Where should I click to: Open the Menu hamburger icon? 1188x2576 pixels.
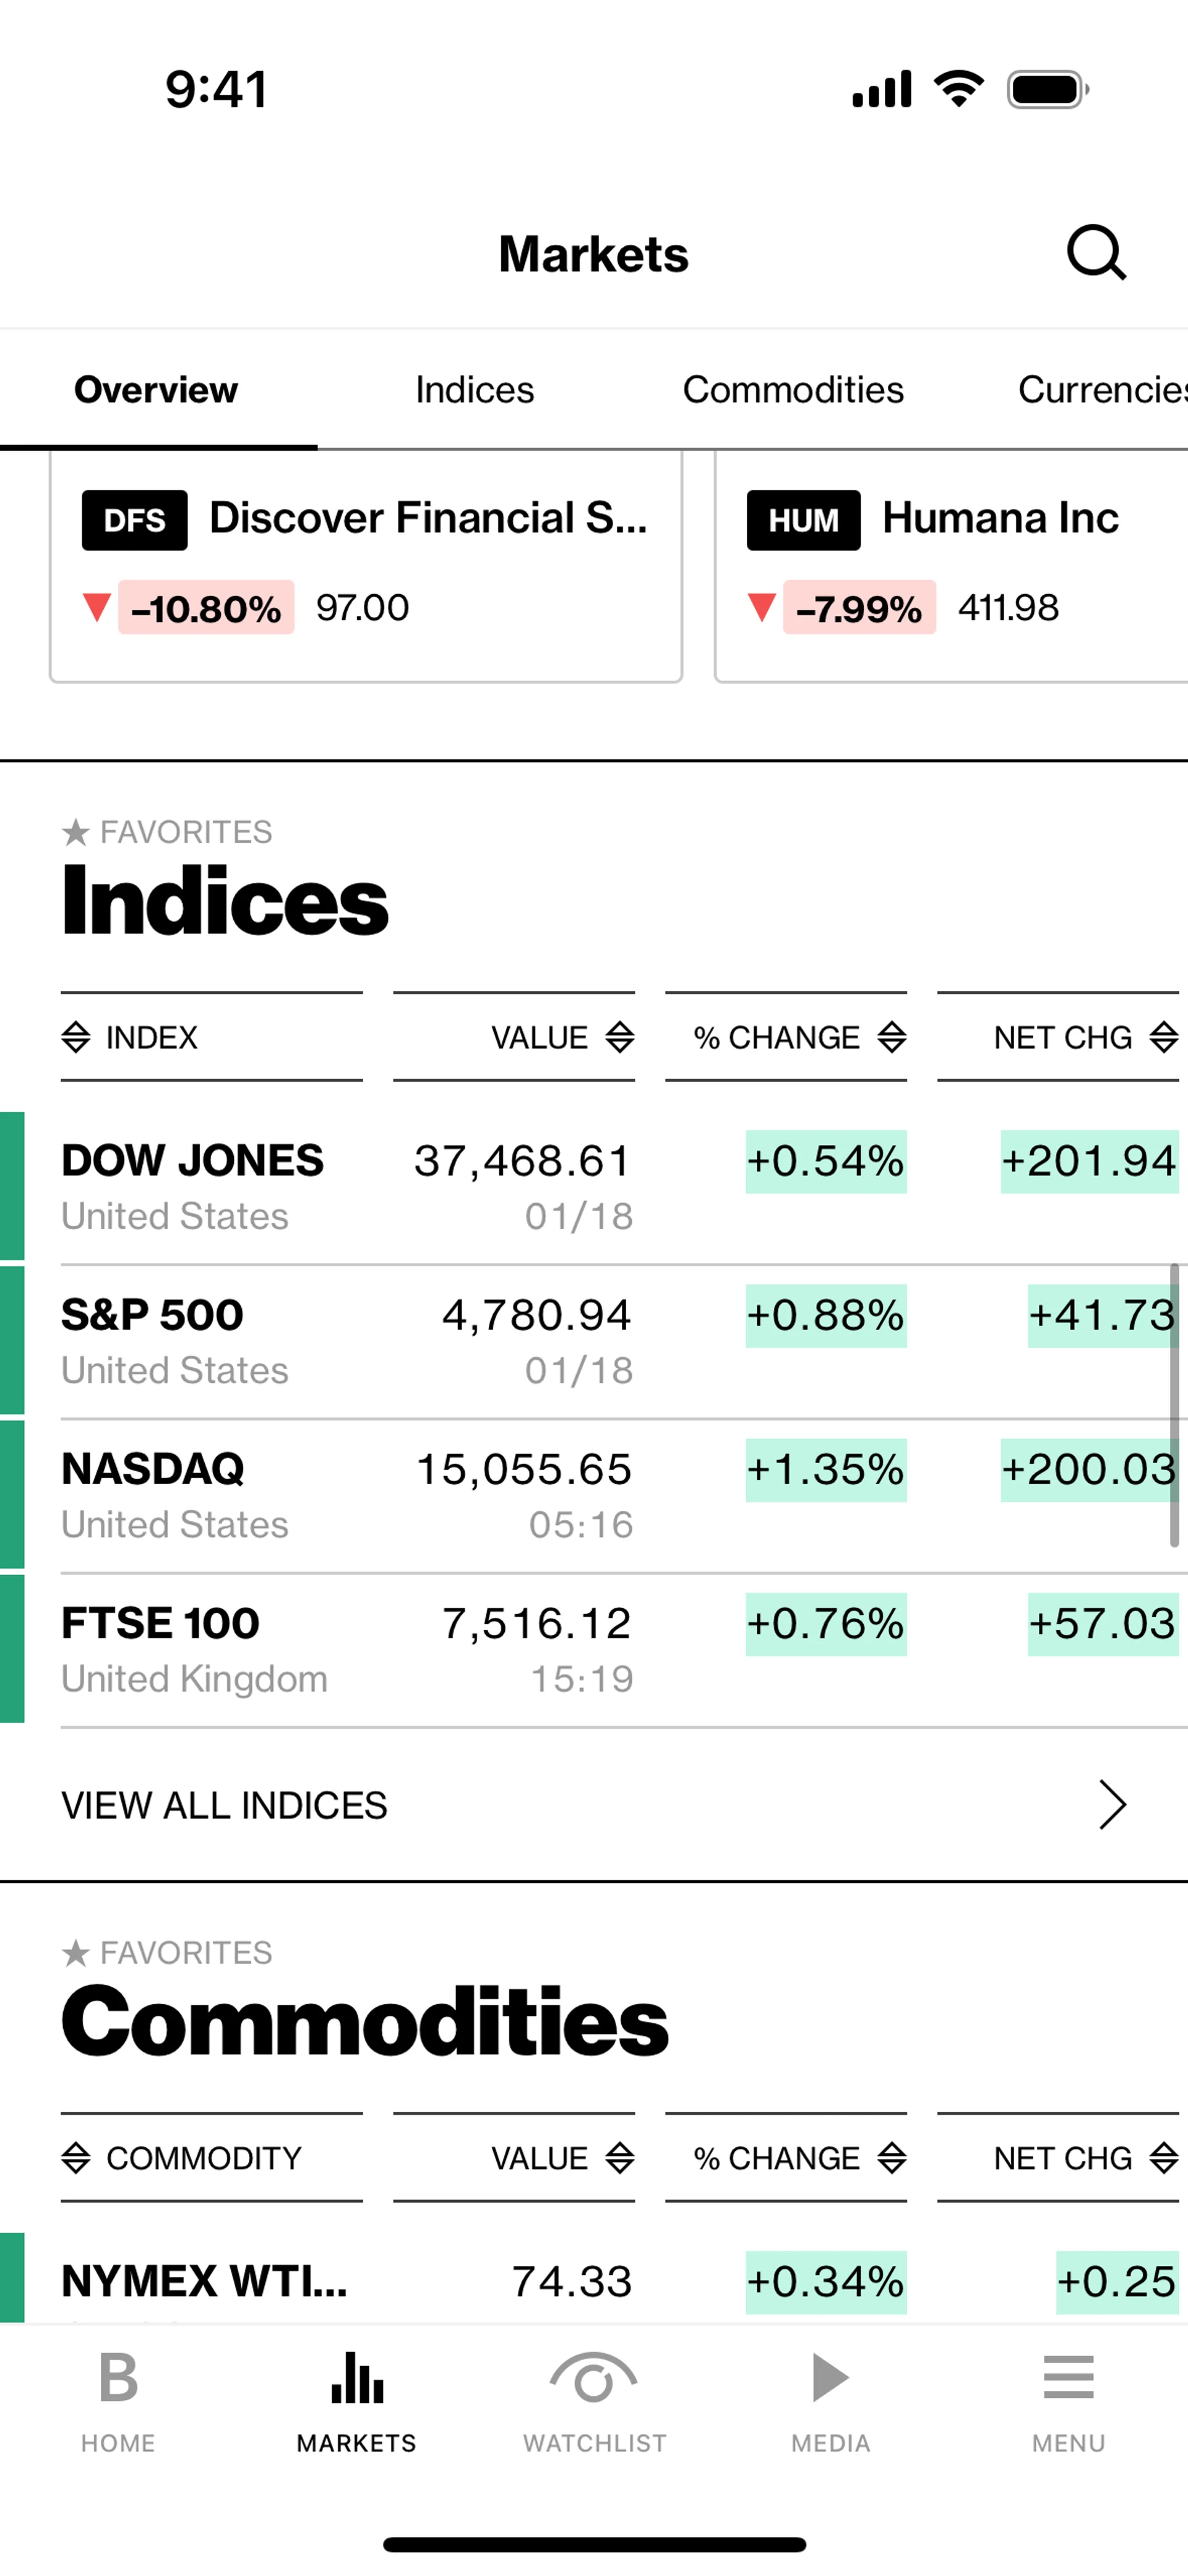tap(1068, 2379)
